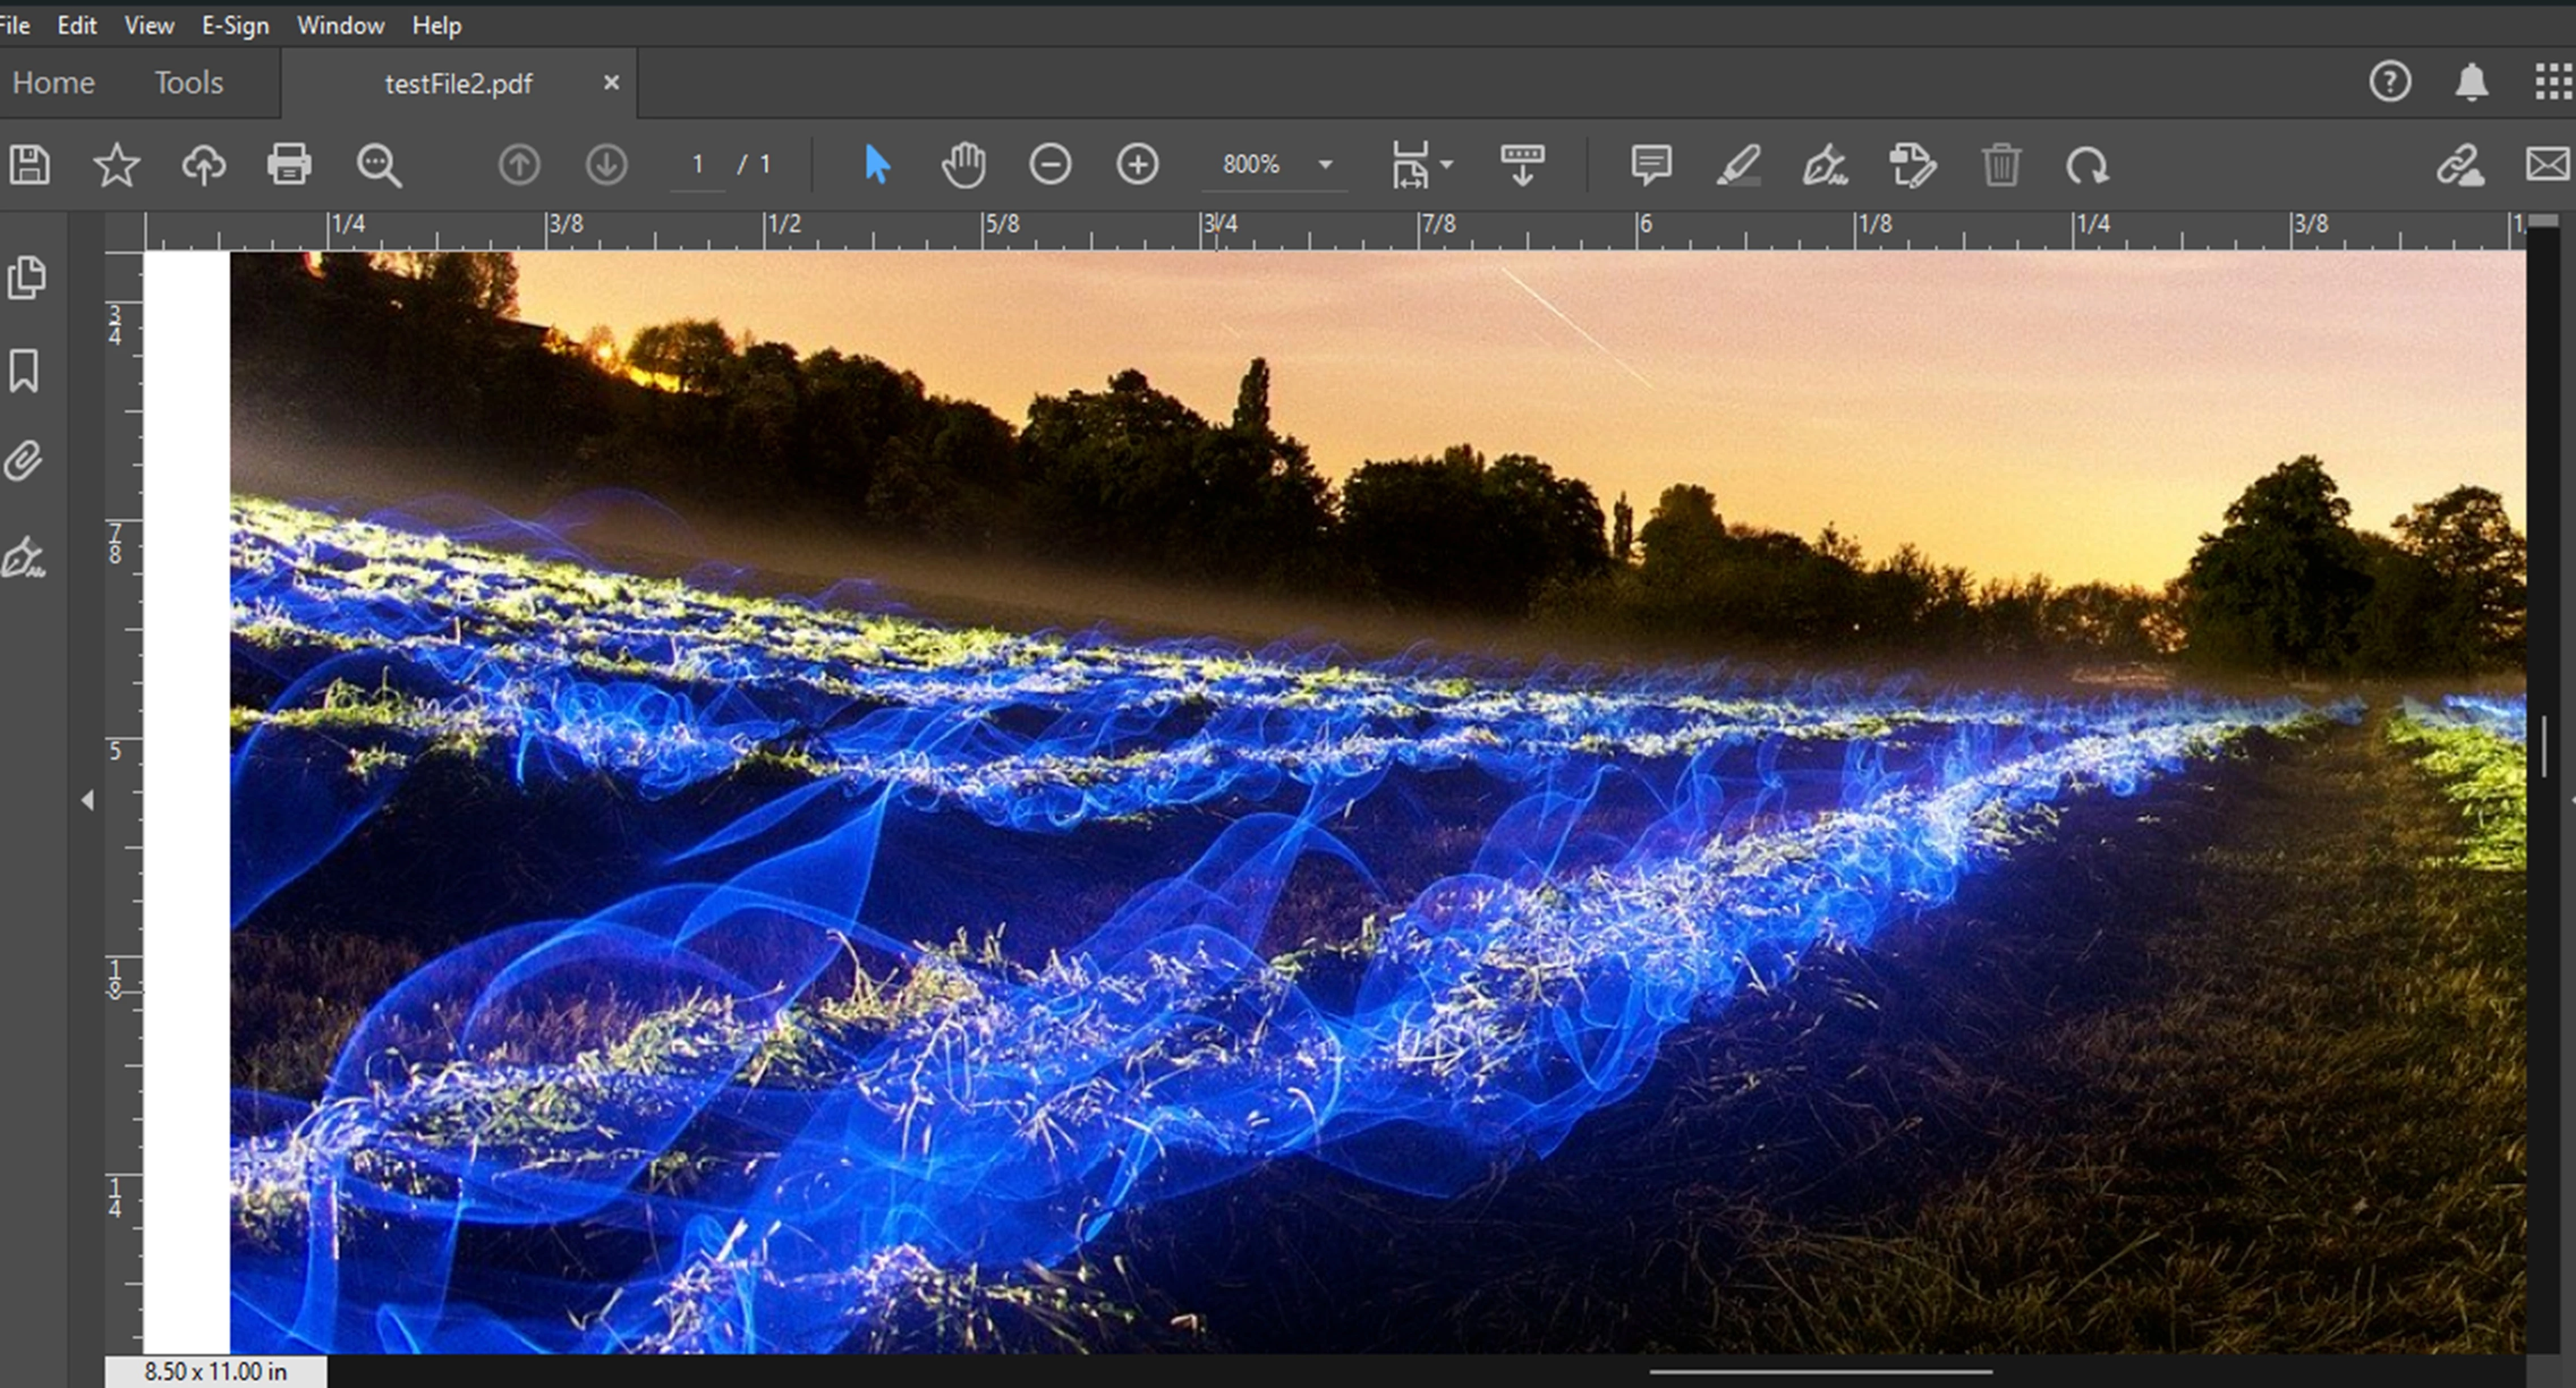Add file to starred favorites
Screen dimensions: 2576x1388
(116, 165)
